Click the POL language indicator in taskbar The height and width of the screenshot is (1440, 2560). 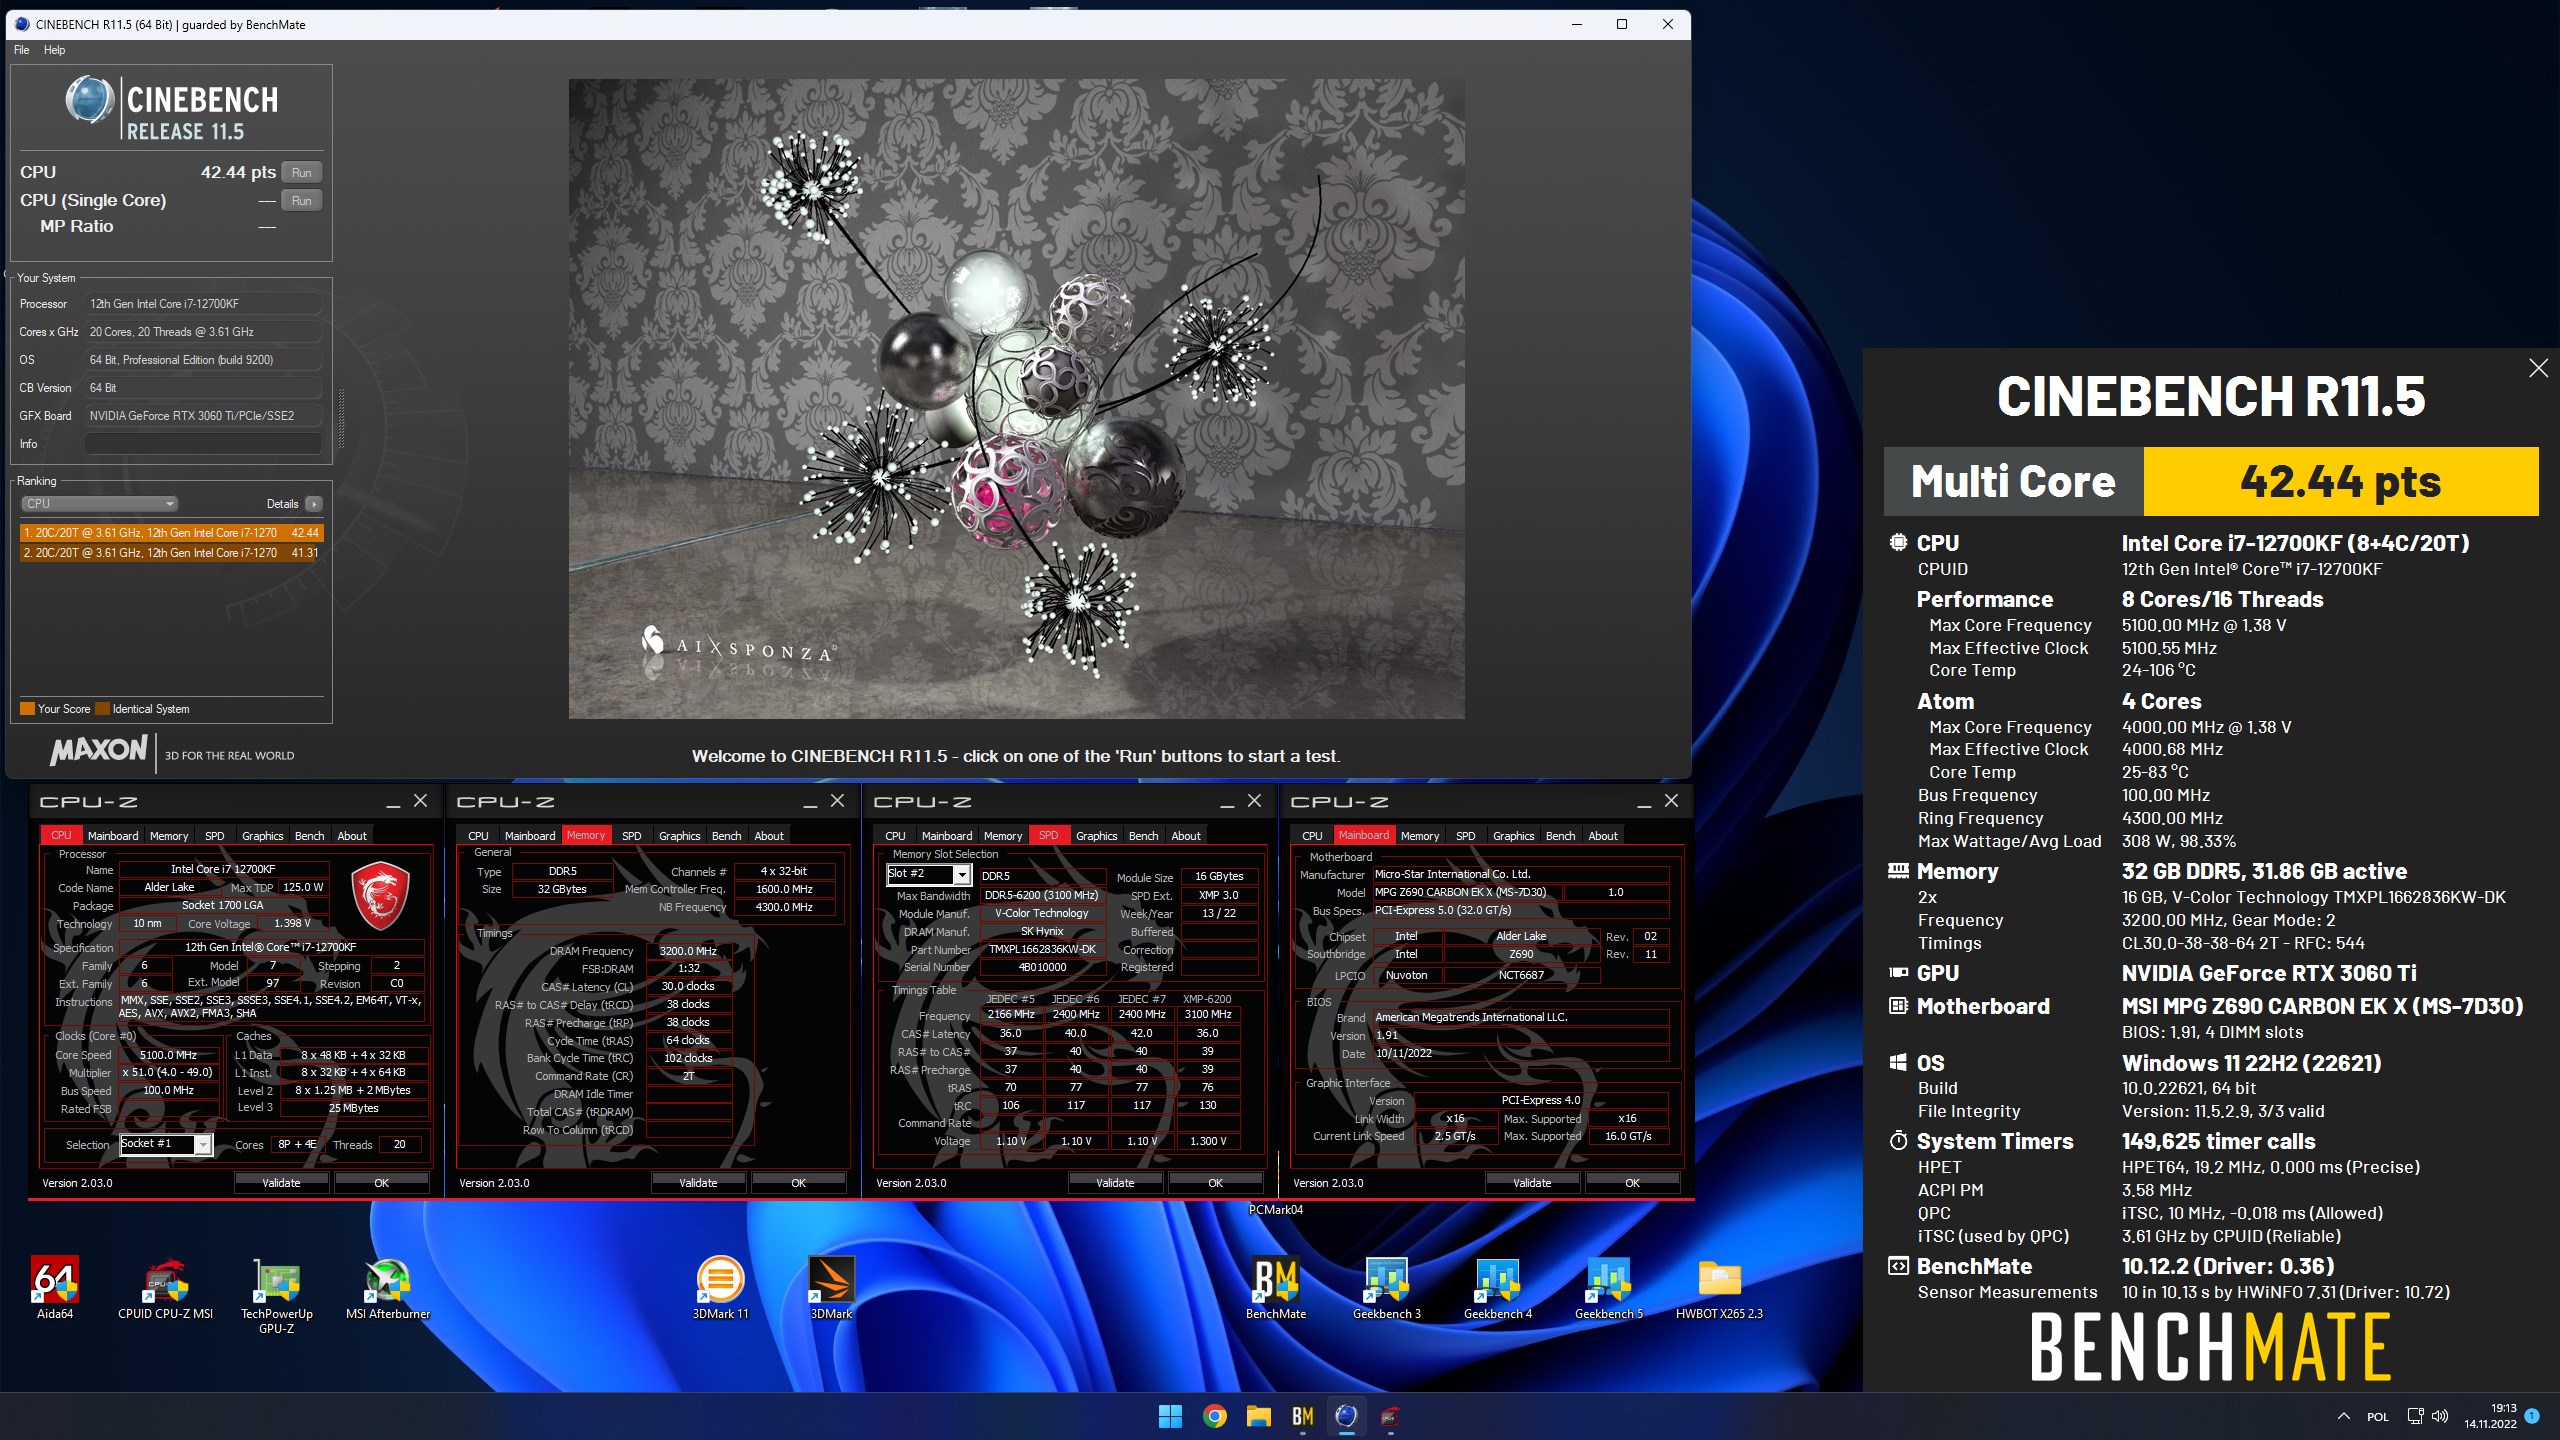[x=2378, y=1417]
